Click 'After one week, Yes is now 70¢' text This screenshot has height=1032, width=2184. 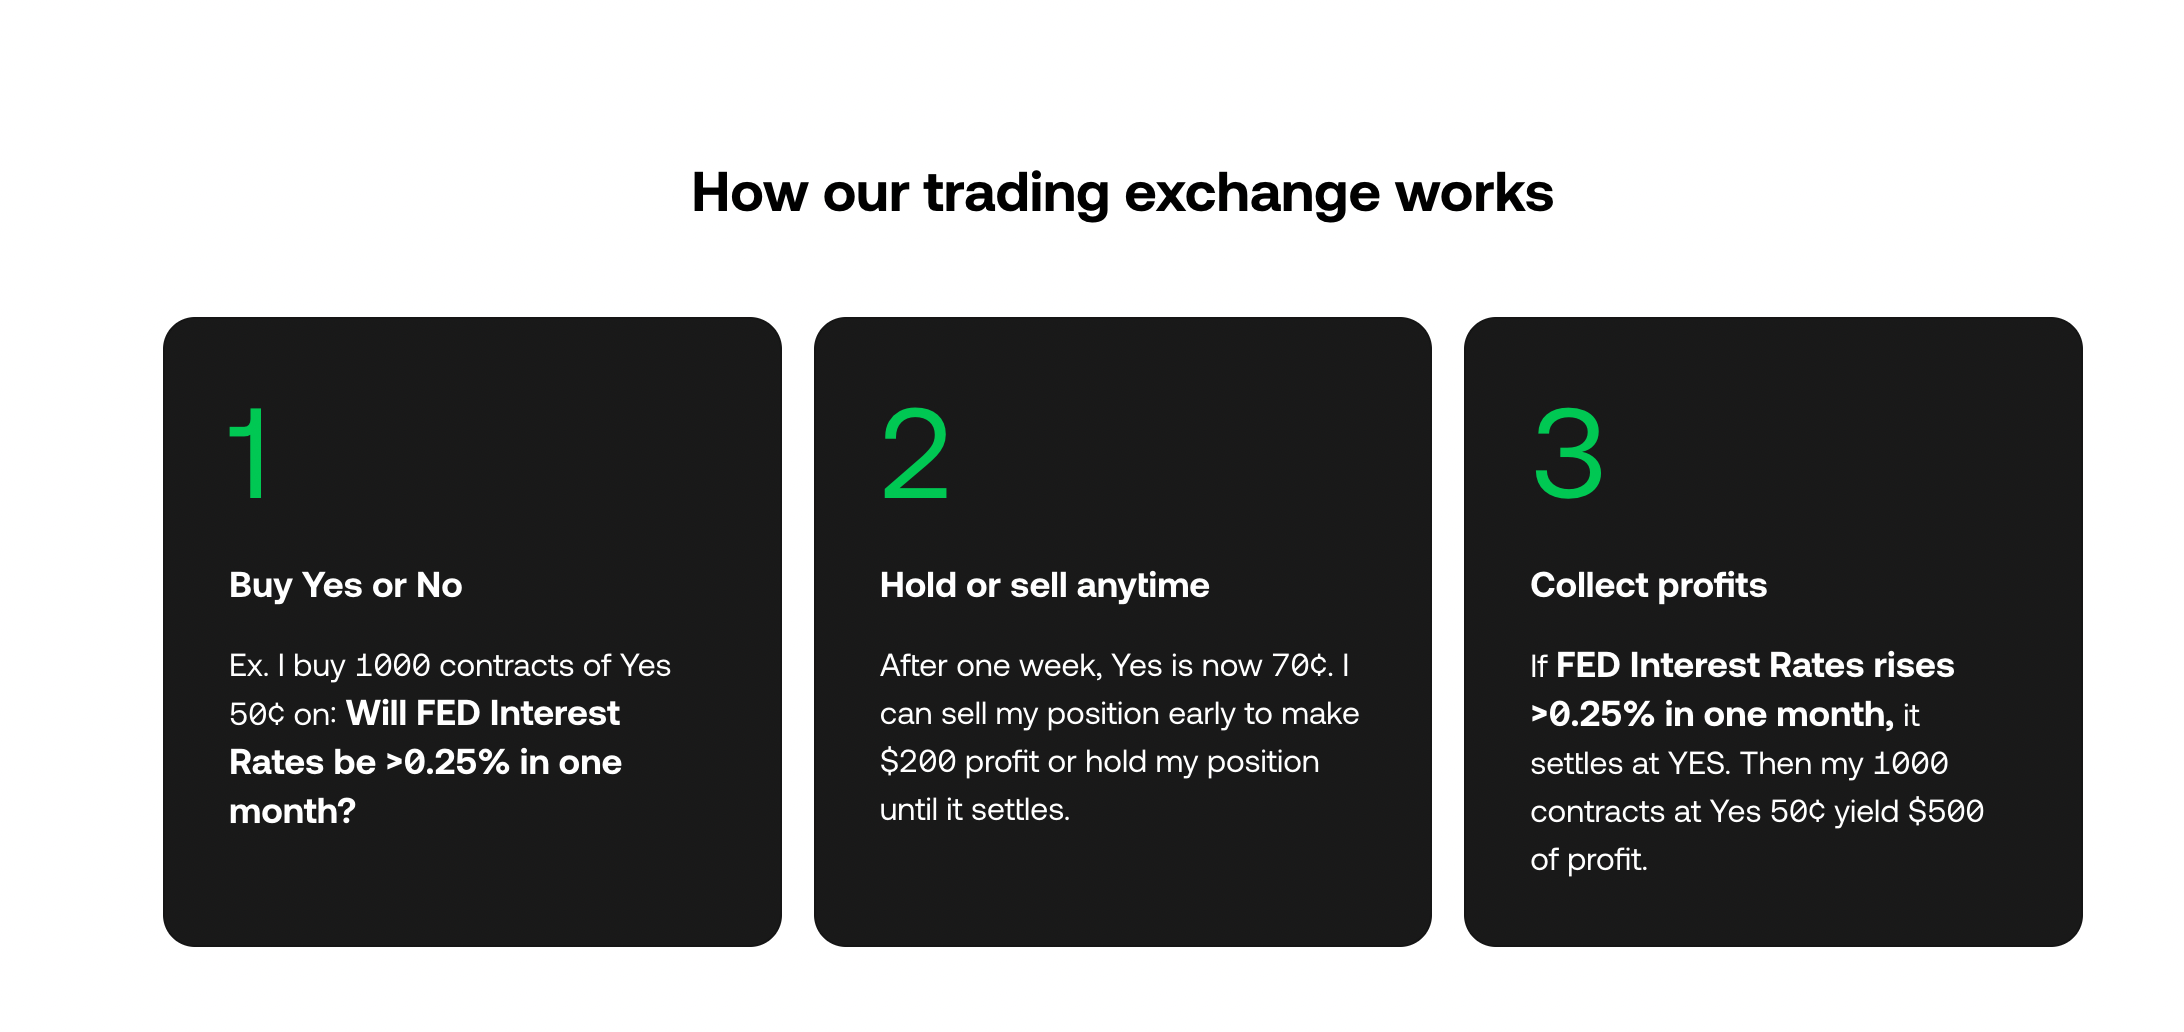1106,665
